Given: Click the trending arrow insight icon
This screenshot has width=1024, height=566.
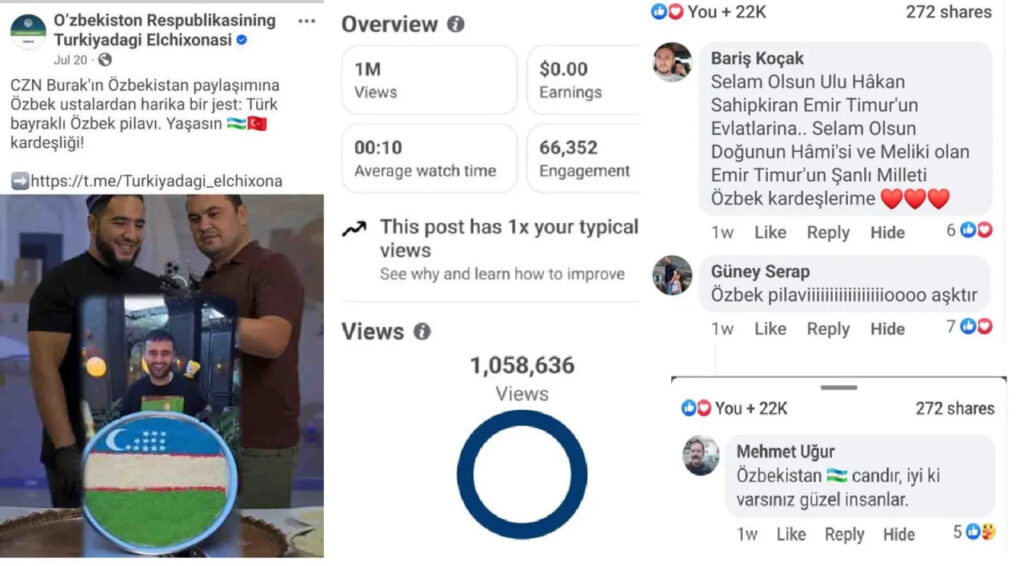Looking at the screenshot, I should point(355,228).
